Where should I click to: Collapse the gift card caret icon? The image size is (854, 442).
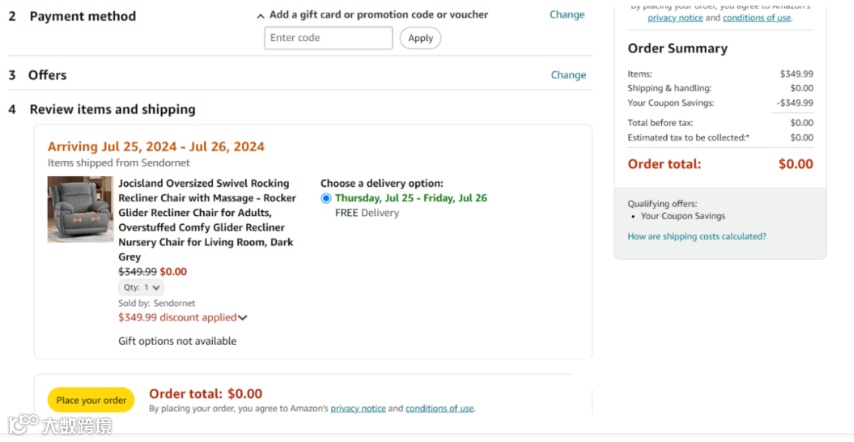tap(261, 16)
